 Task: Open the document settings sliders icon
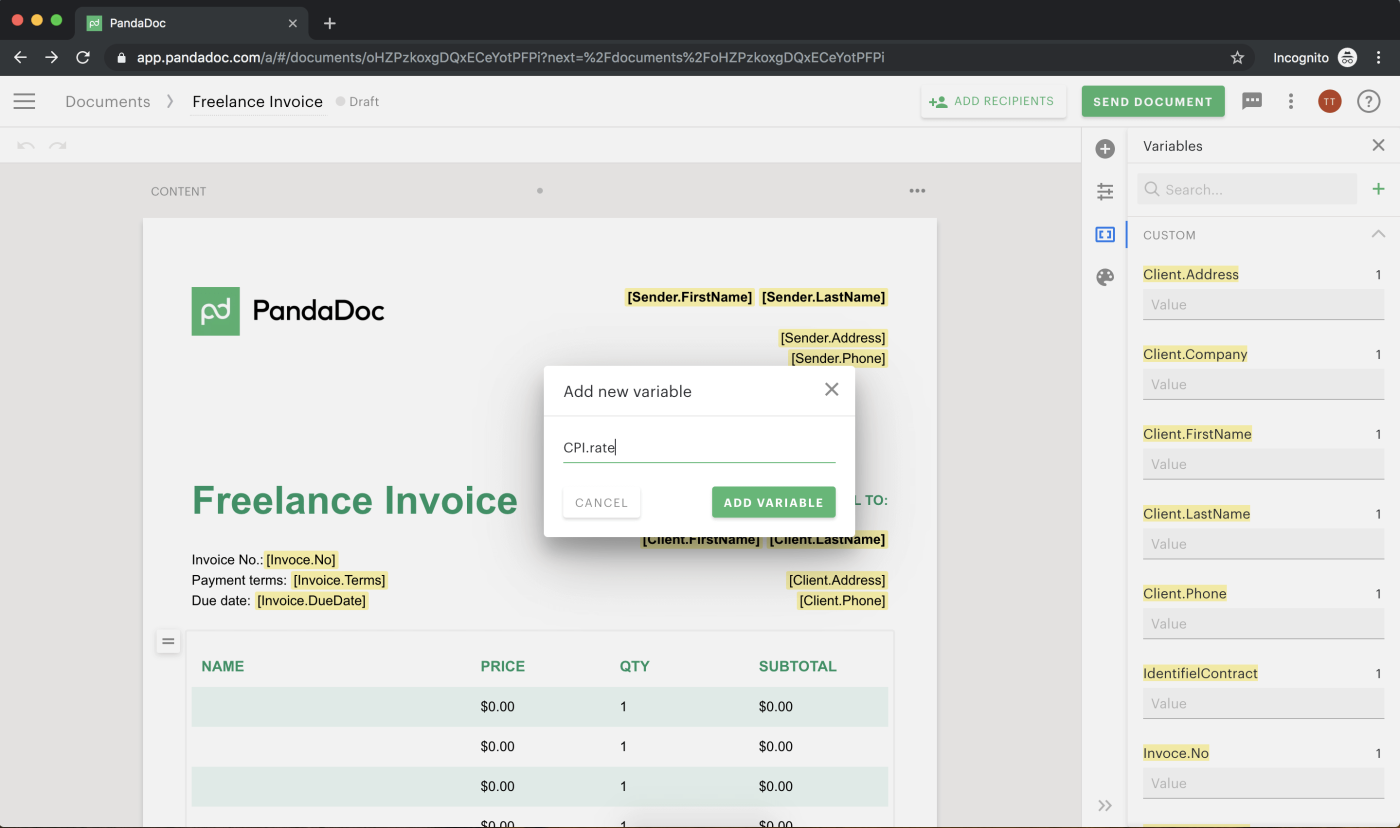coord(1105,191)
